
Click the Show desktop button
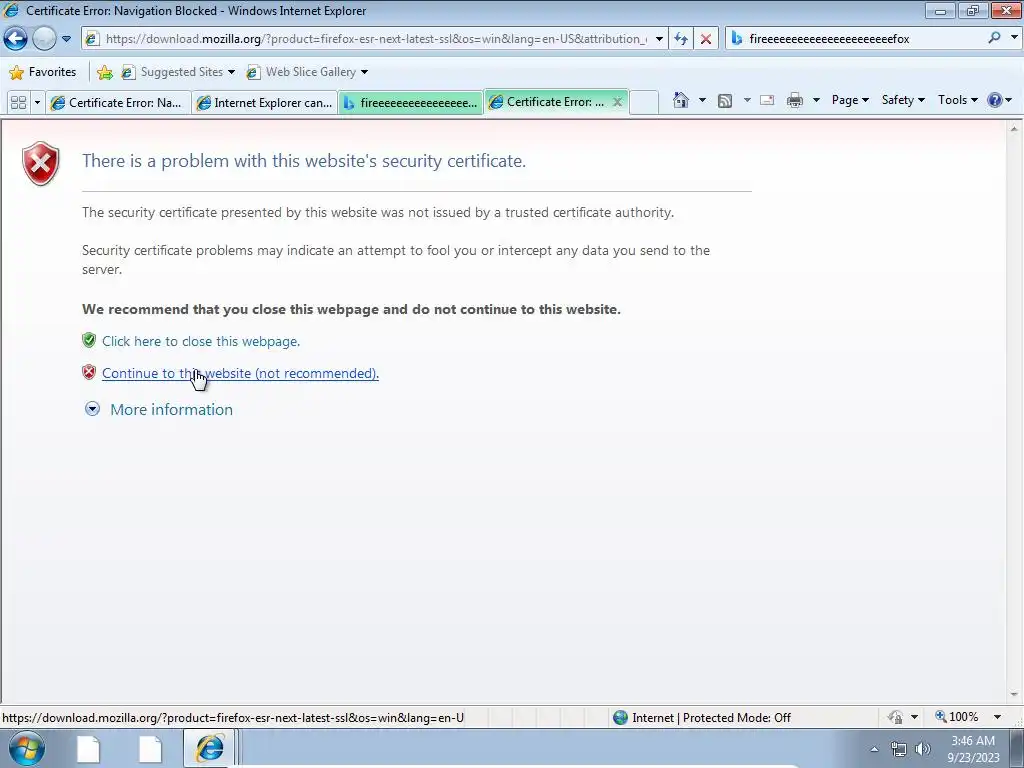(1016, 749)
